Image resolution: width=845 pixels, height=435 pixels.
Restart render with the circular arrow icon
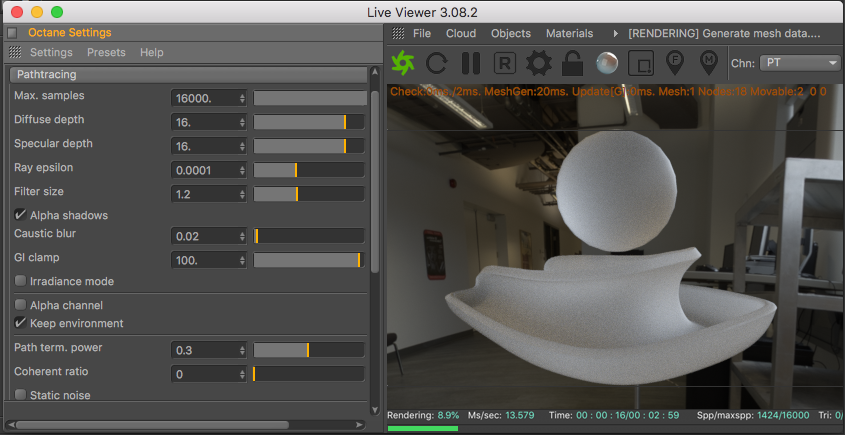click(x=436, y=63)
